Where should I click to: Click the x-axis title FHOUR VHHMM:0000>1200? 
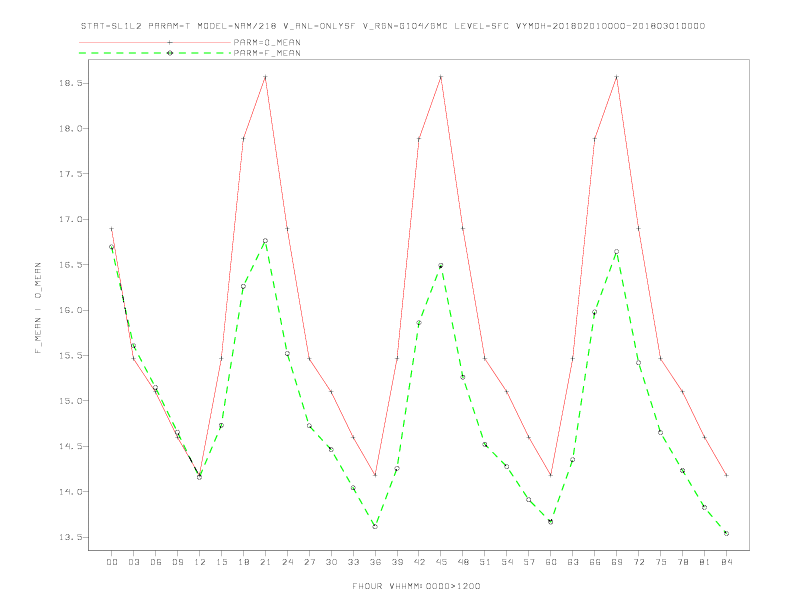[416, 586]
